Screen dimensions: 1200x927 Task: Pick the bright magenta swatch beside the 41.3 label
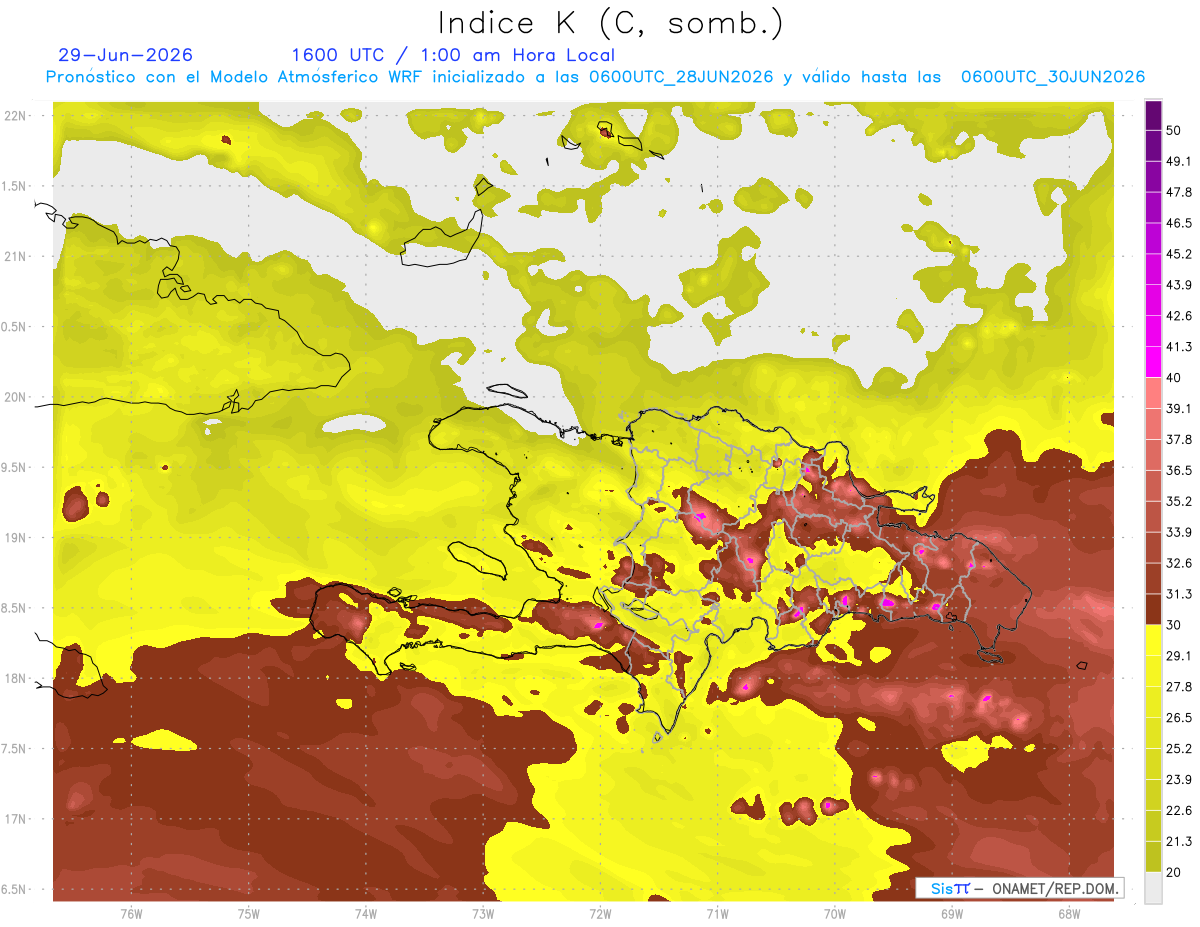1153,361
